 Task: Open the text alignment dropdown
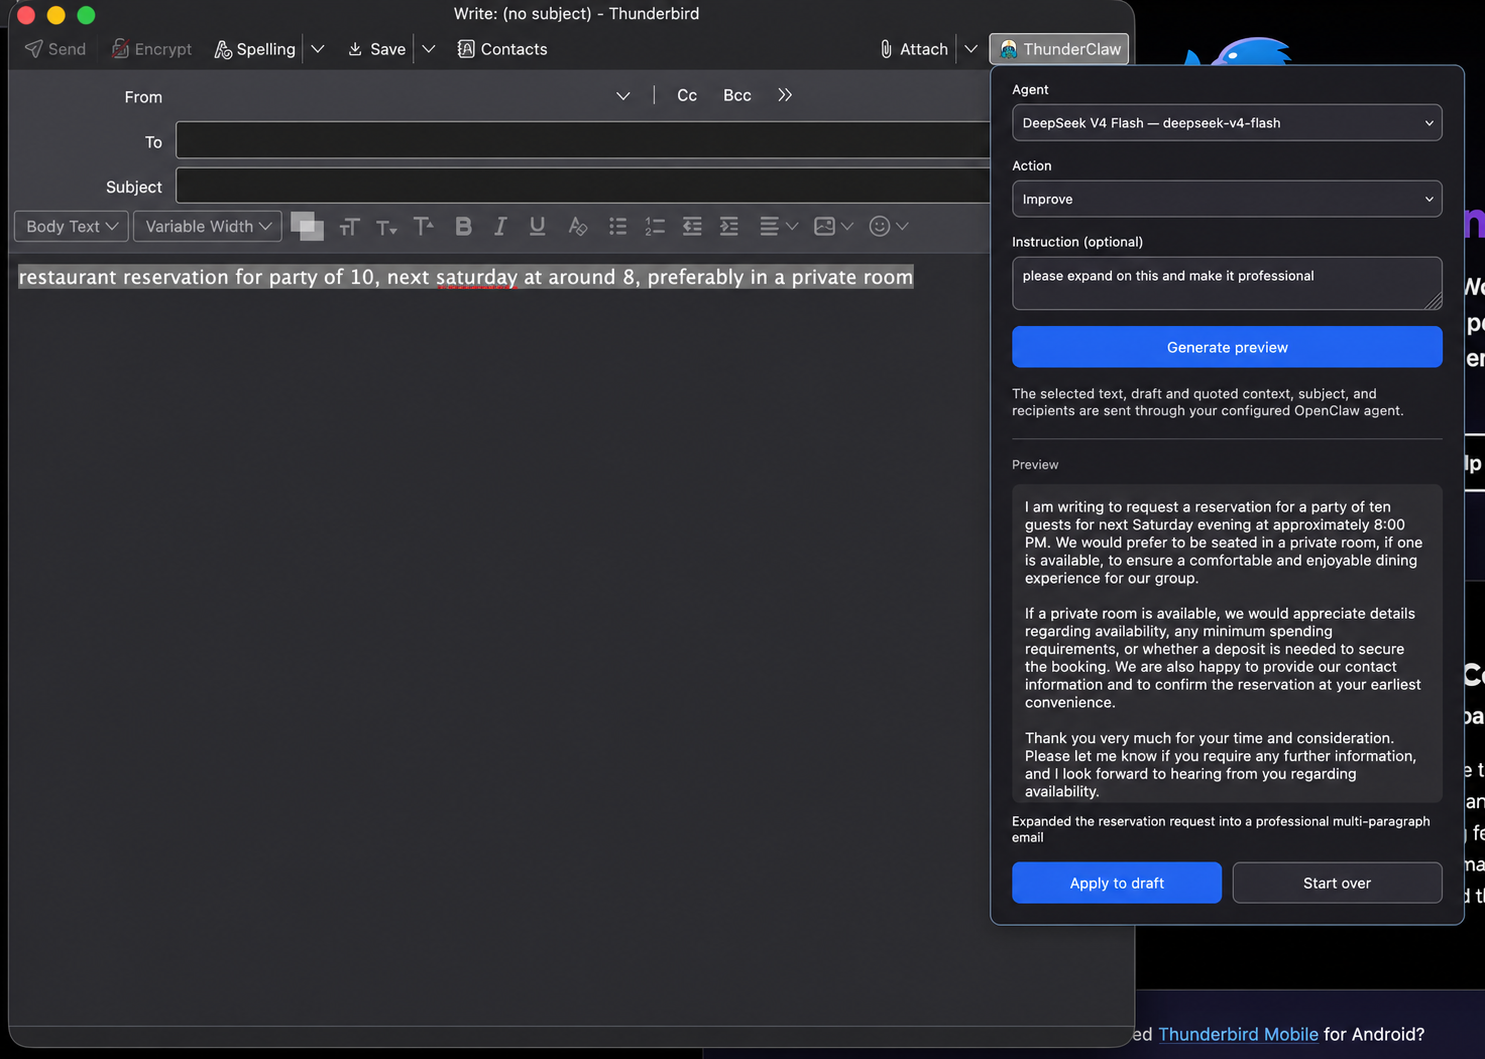[778, 227]
